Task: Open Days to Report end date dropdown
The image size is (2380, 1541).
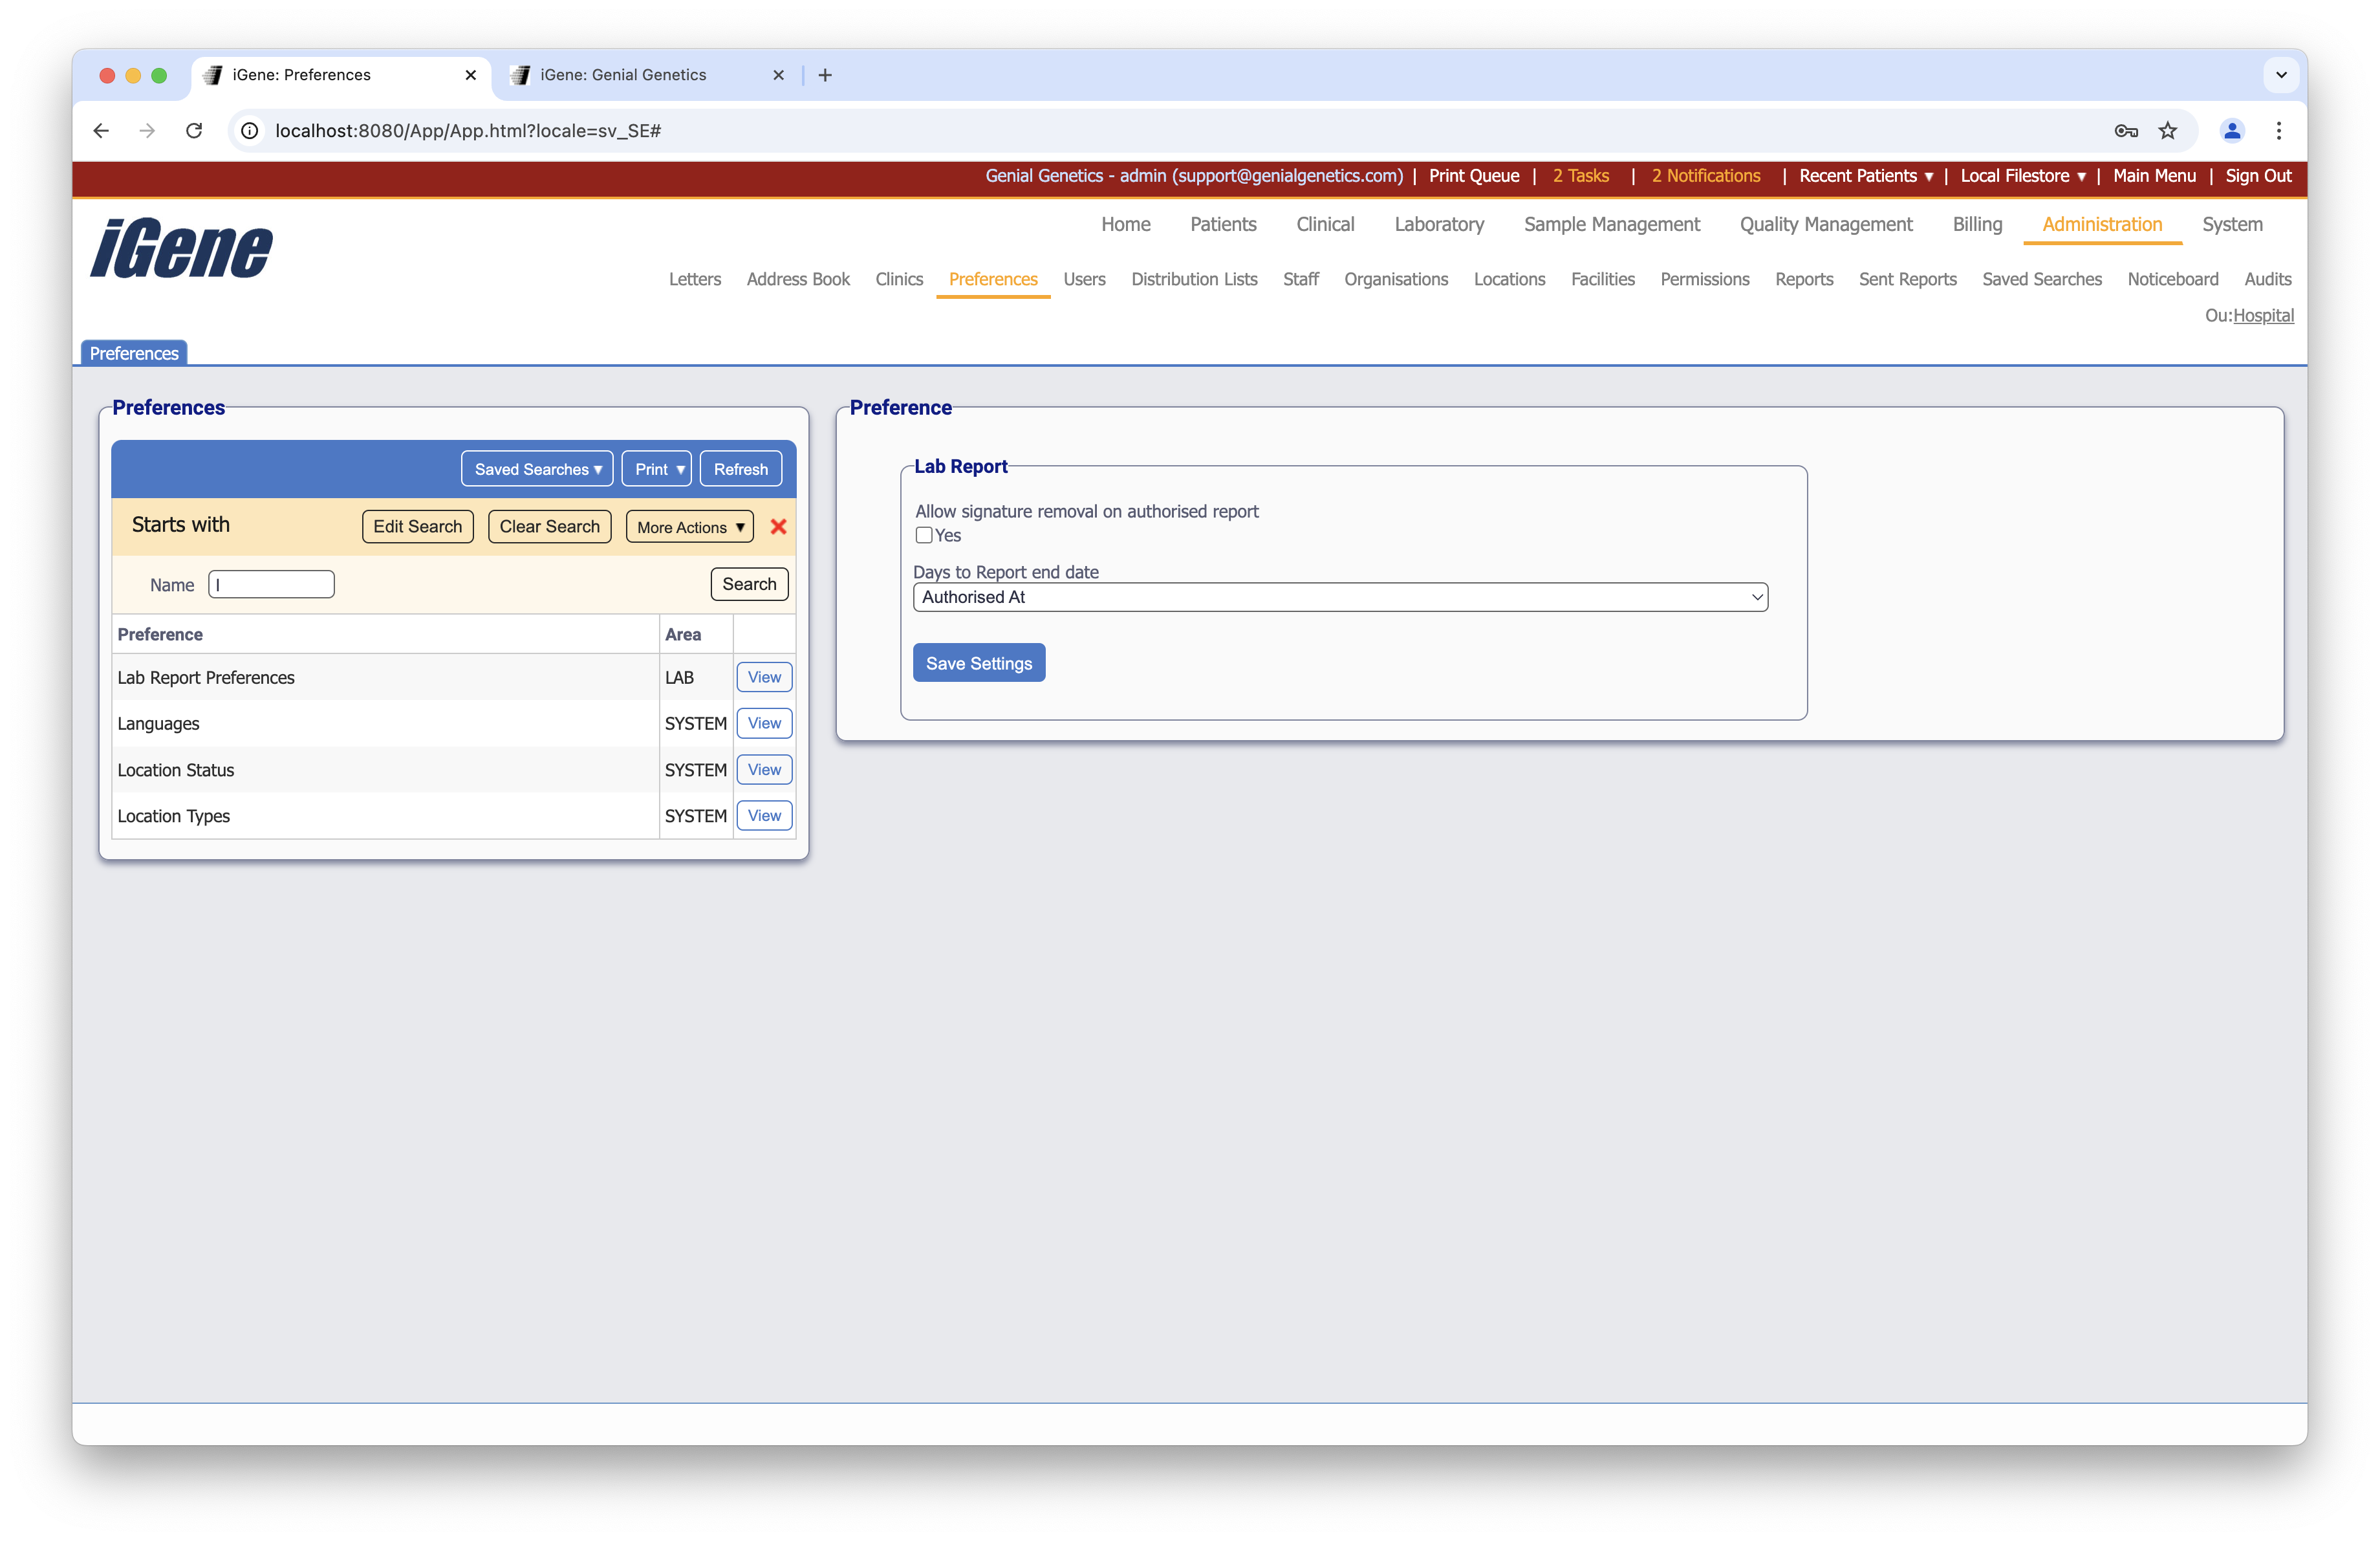Action: tap(1339, 597)
